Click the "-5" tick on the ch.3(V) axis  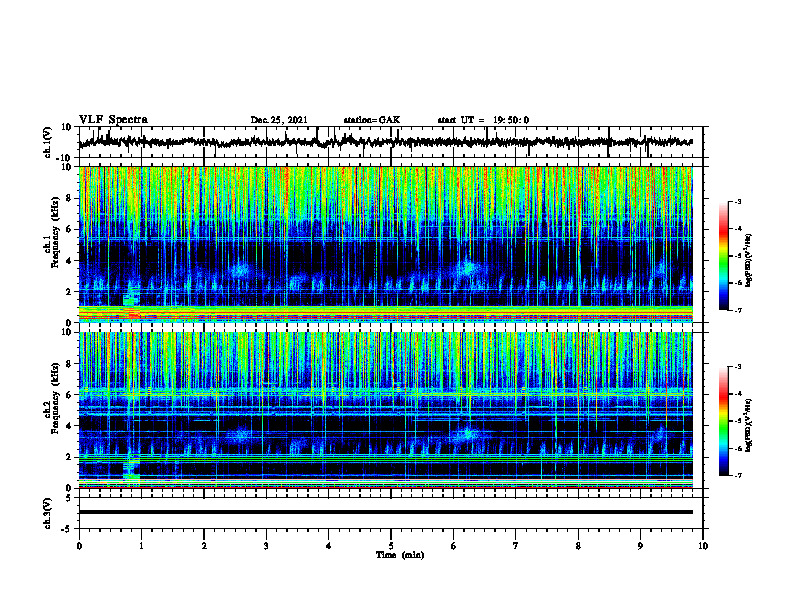pos(67,529)
